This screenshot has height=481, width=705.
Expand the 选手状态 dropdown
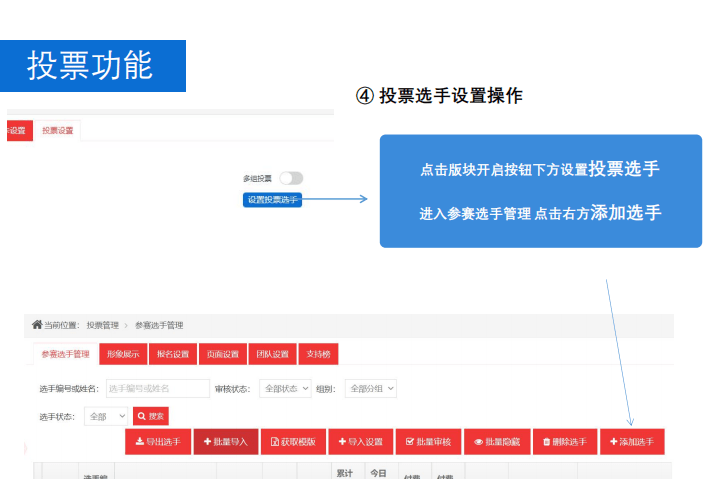(x=106, y=415)
